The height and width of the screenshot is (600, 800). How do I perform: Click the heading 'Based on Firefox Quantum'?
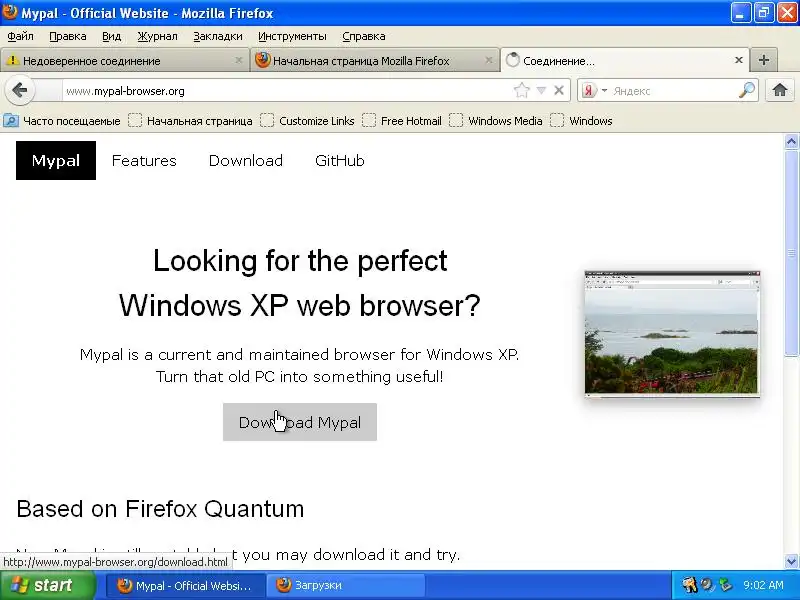[x=160, y=509]
